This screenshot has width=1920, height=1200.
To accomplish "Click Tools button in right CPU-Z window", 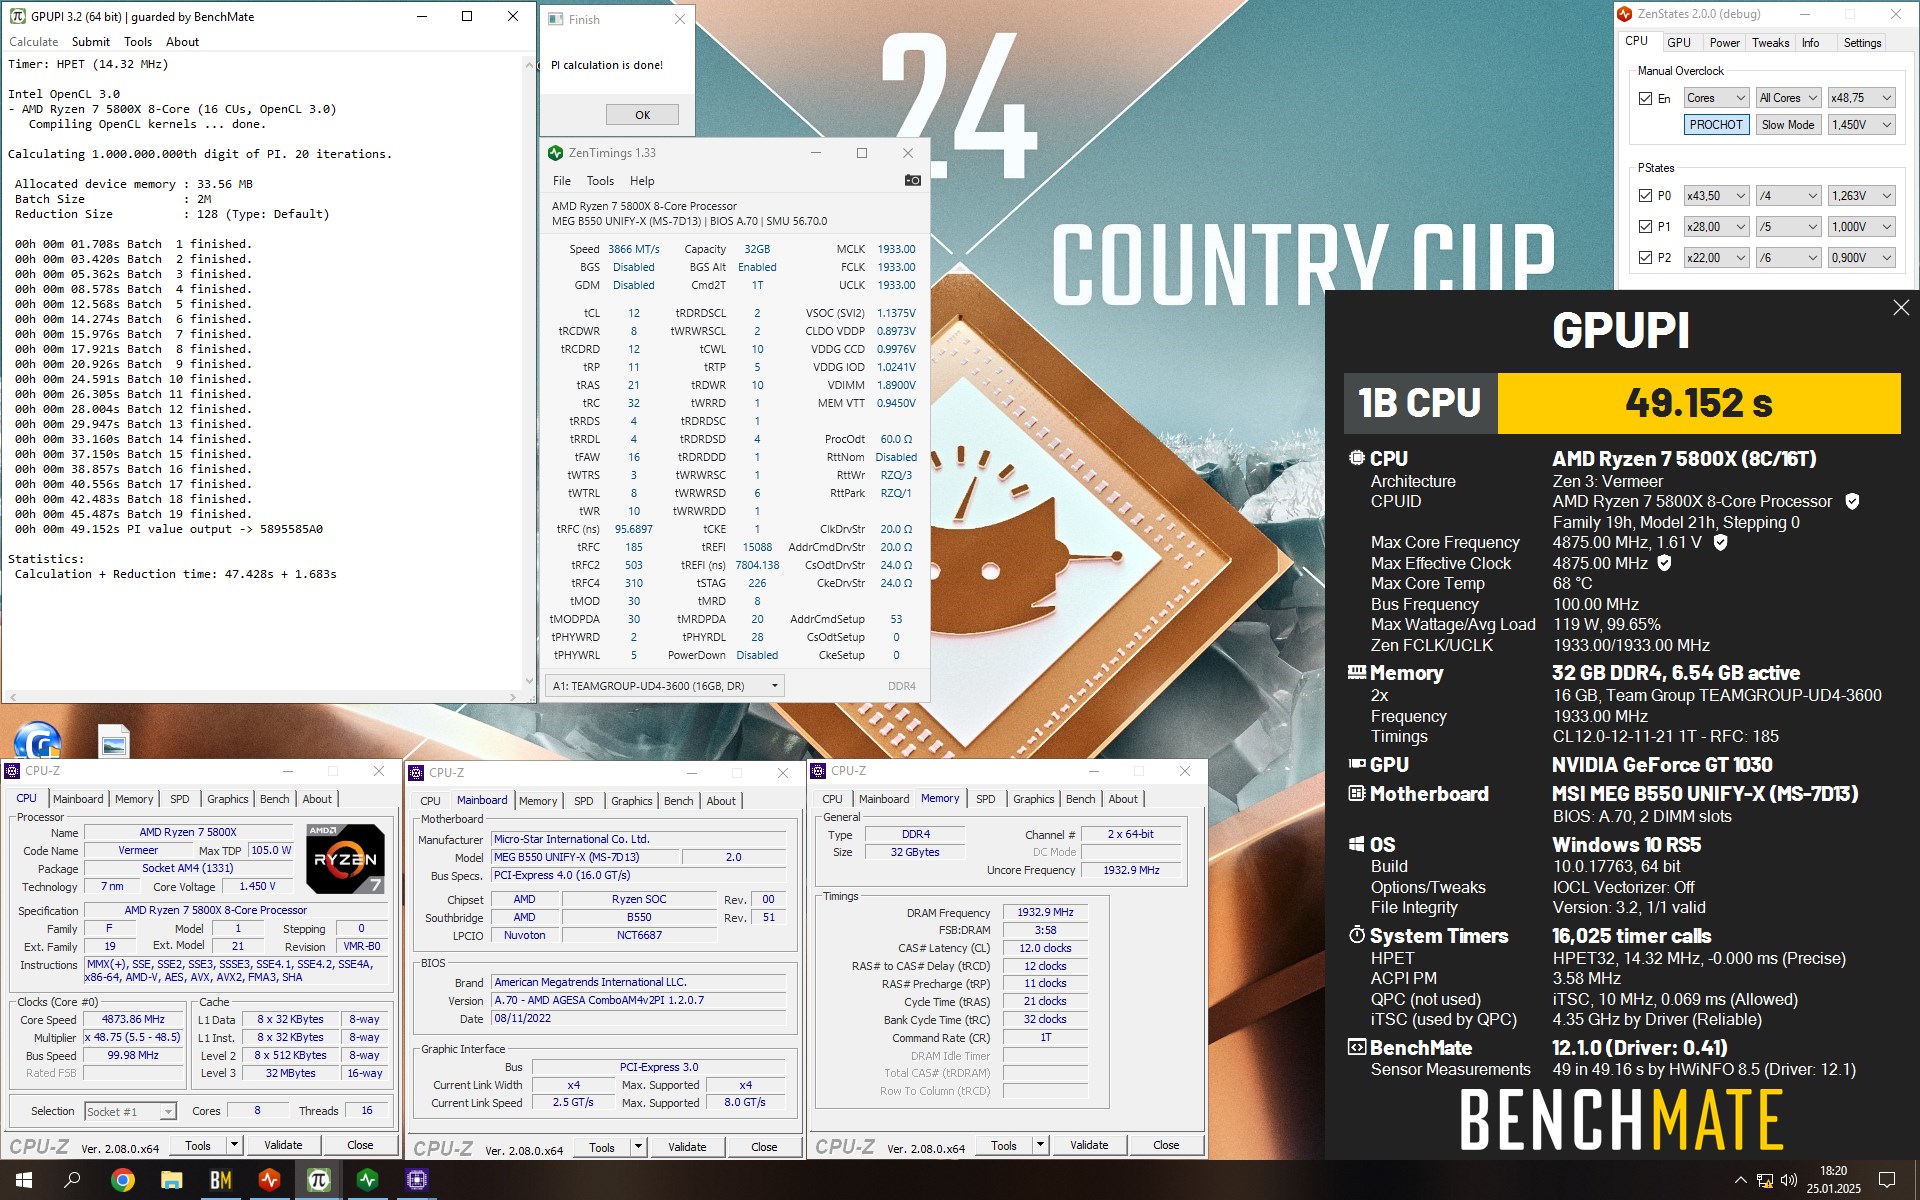I will 1004,1145.
